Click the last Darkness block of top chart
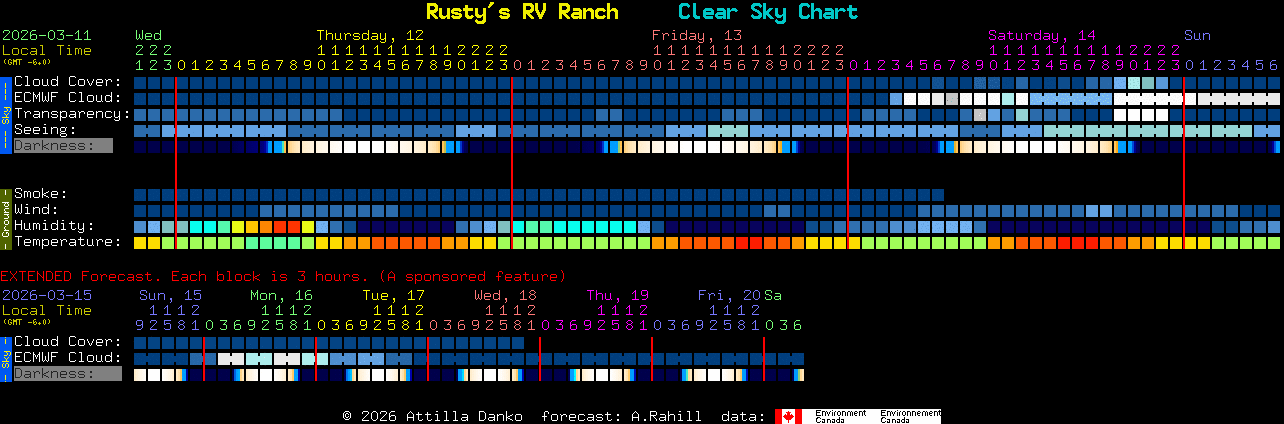Screen dimensions: 1284x424 tap(1275, 147)
